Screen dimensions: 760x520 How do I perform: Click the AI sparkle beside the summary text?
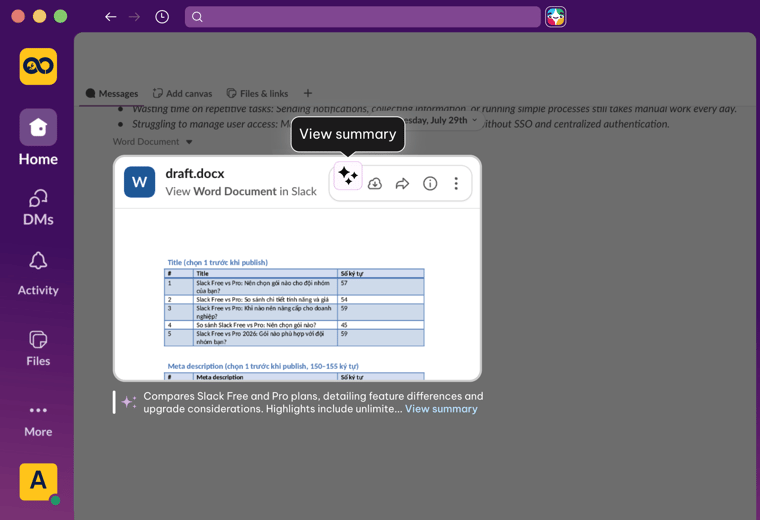[129, 402]
